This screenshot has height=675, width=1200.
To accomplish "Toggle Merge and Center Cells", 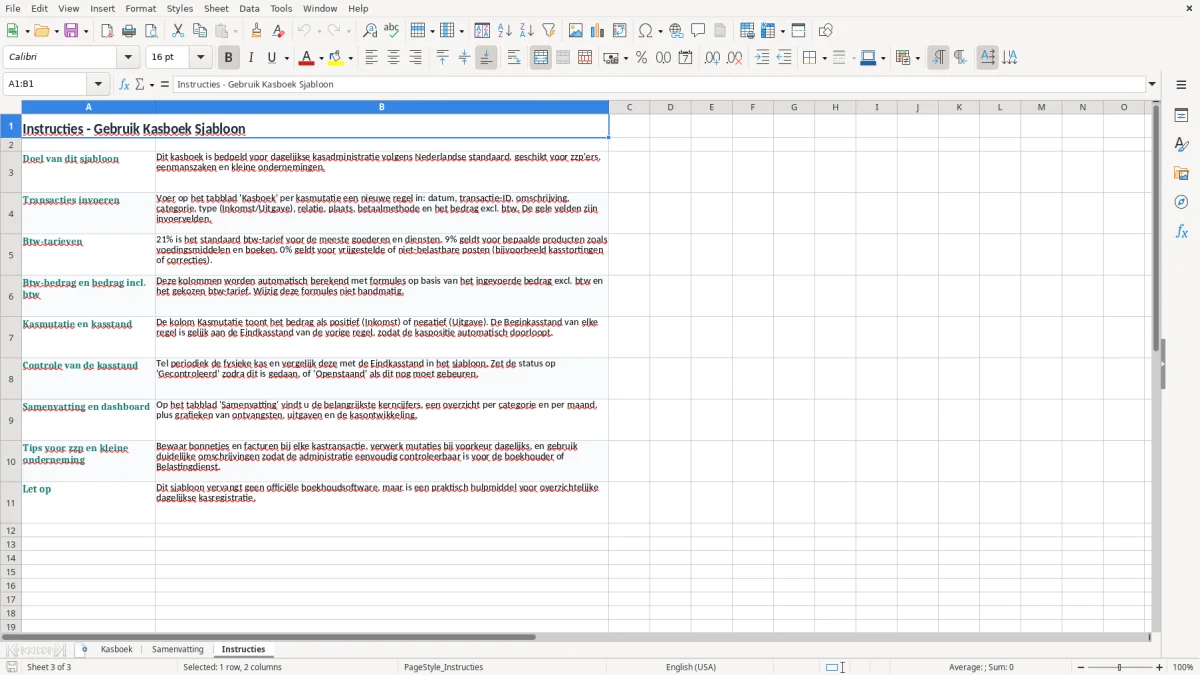I will (x=541, y=58).
